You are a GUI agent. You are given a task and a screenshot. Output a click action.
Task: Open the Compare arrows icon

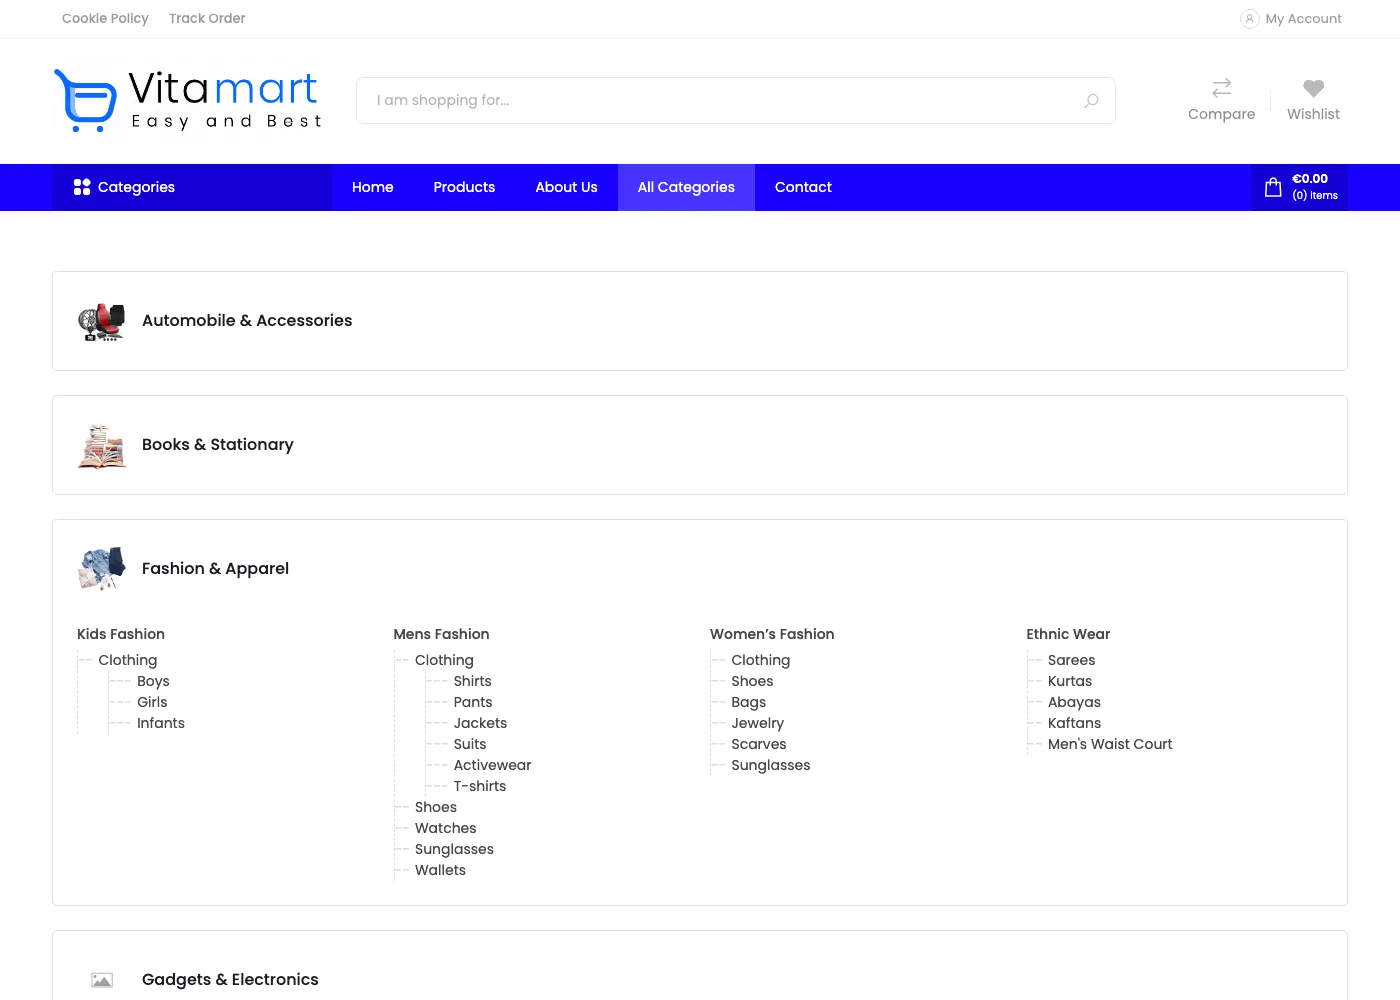[1221, 88]
